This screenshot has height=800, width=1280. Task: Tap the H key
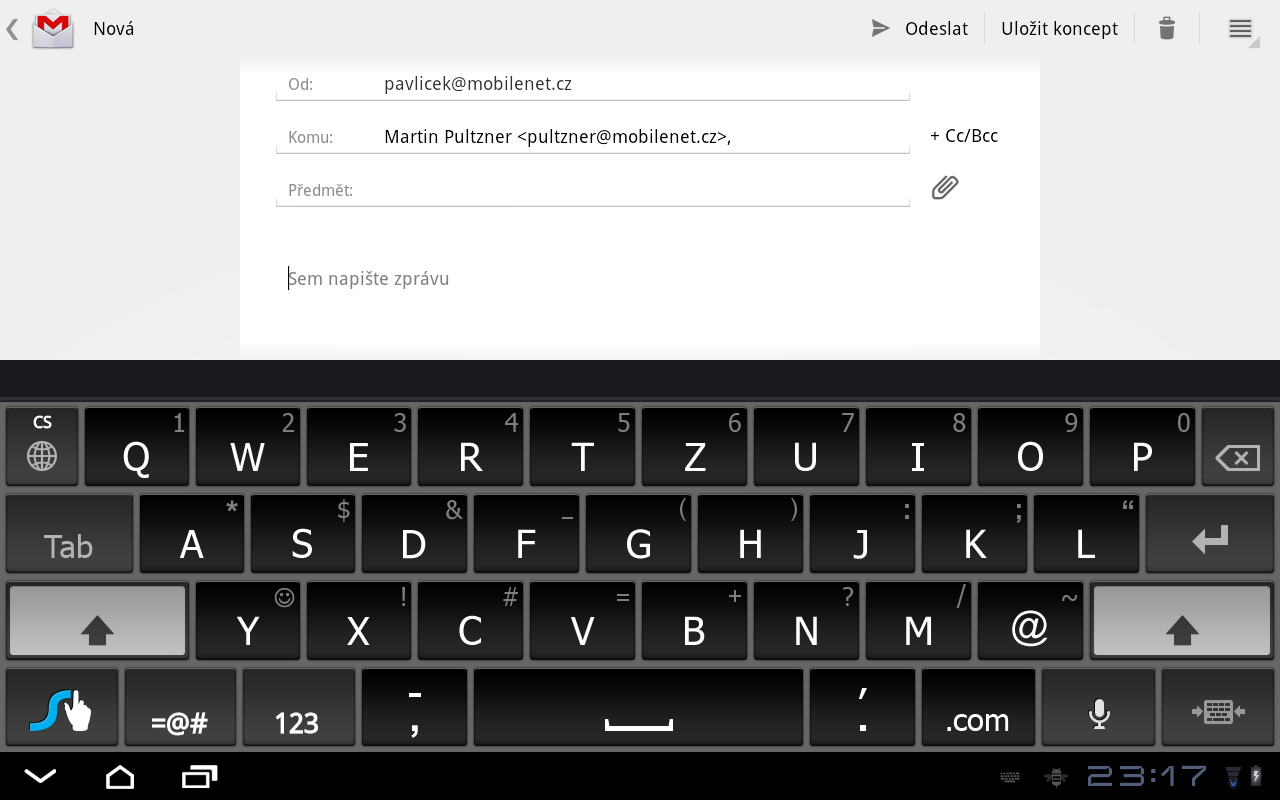(750, 534)
